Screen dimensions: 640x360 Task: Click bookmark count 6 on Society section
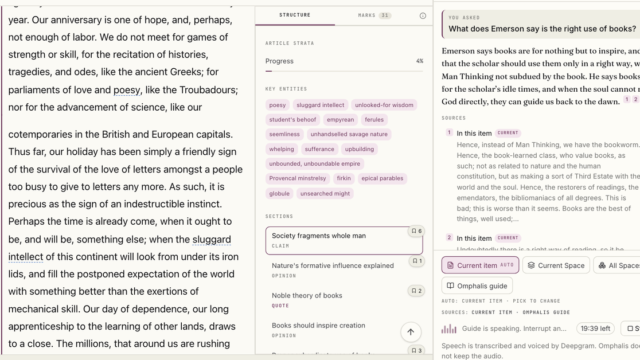tap(417, 231)
